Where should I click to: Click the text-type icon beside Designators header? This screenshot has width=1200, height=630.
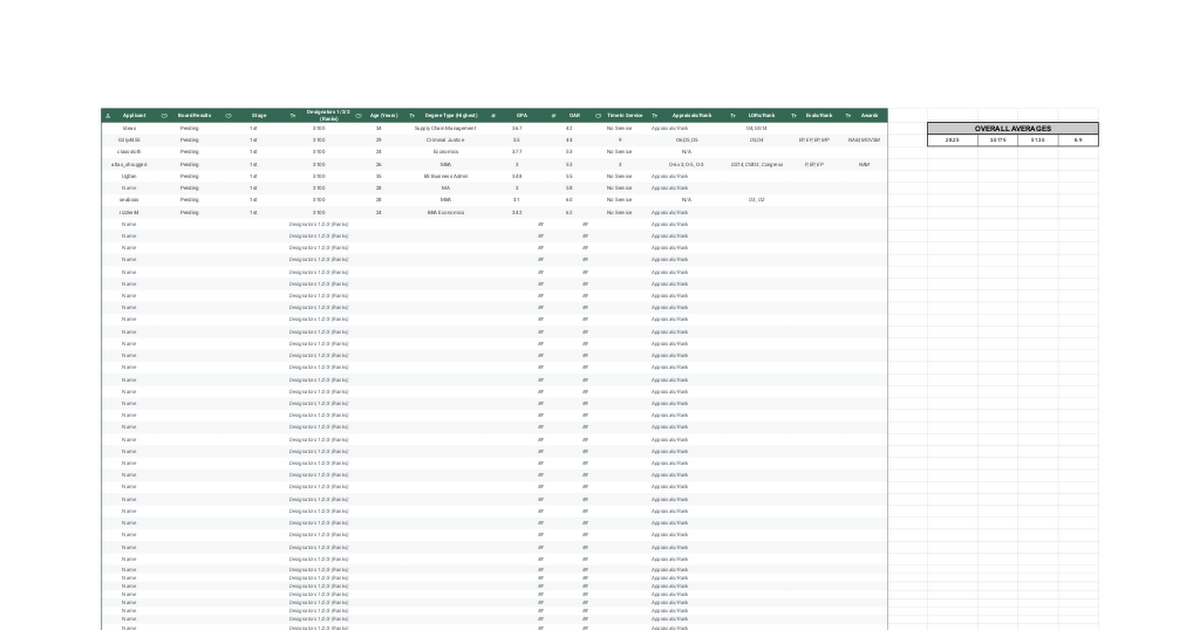tap(293, 116)
